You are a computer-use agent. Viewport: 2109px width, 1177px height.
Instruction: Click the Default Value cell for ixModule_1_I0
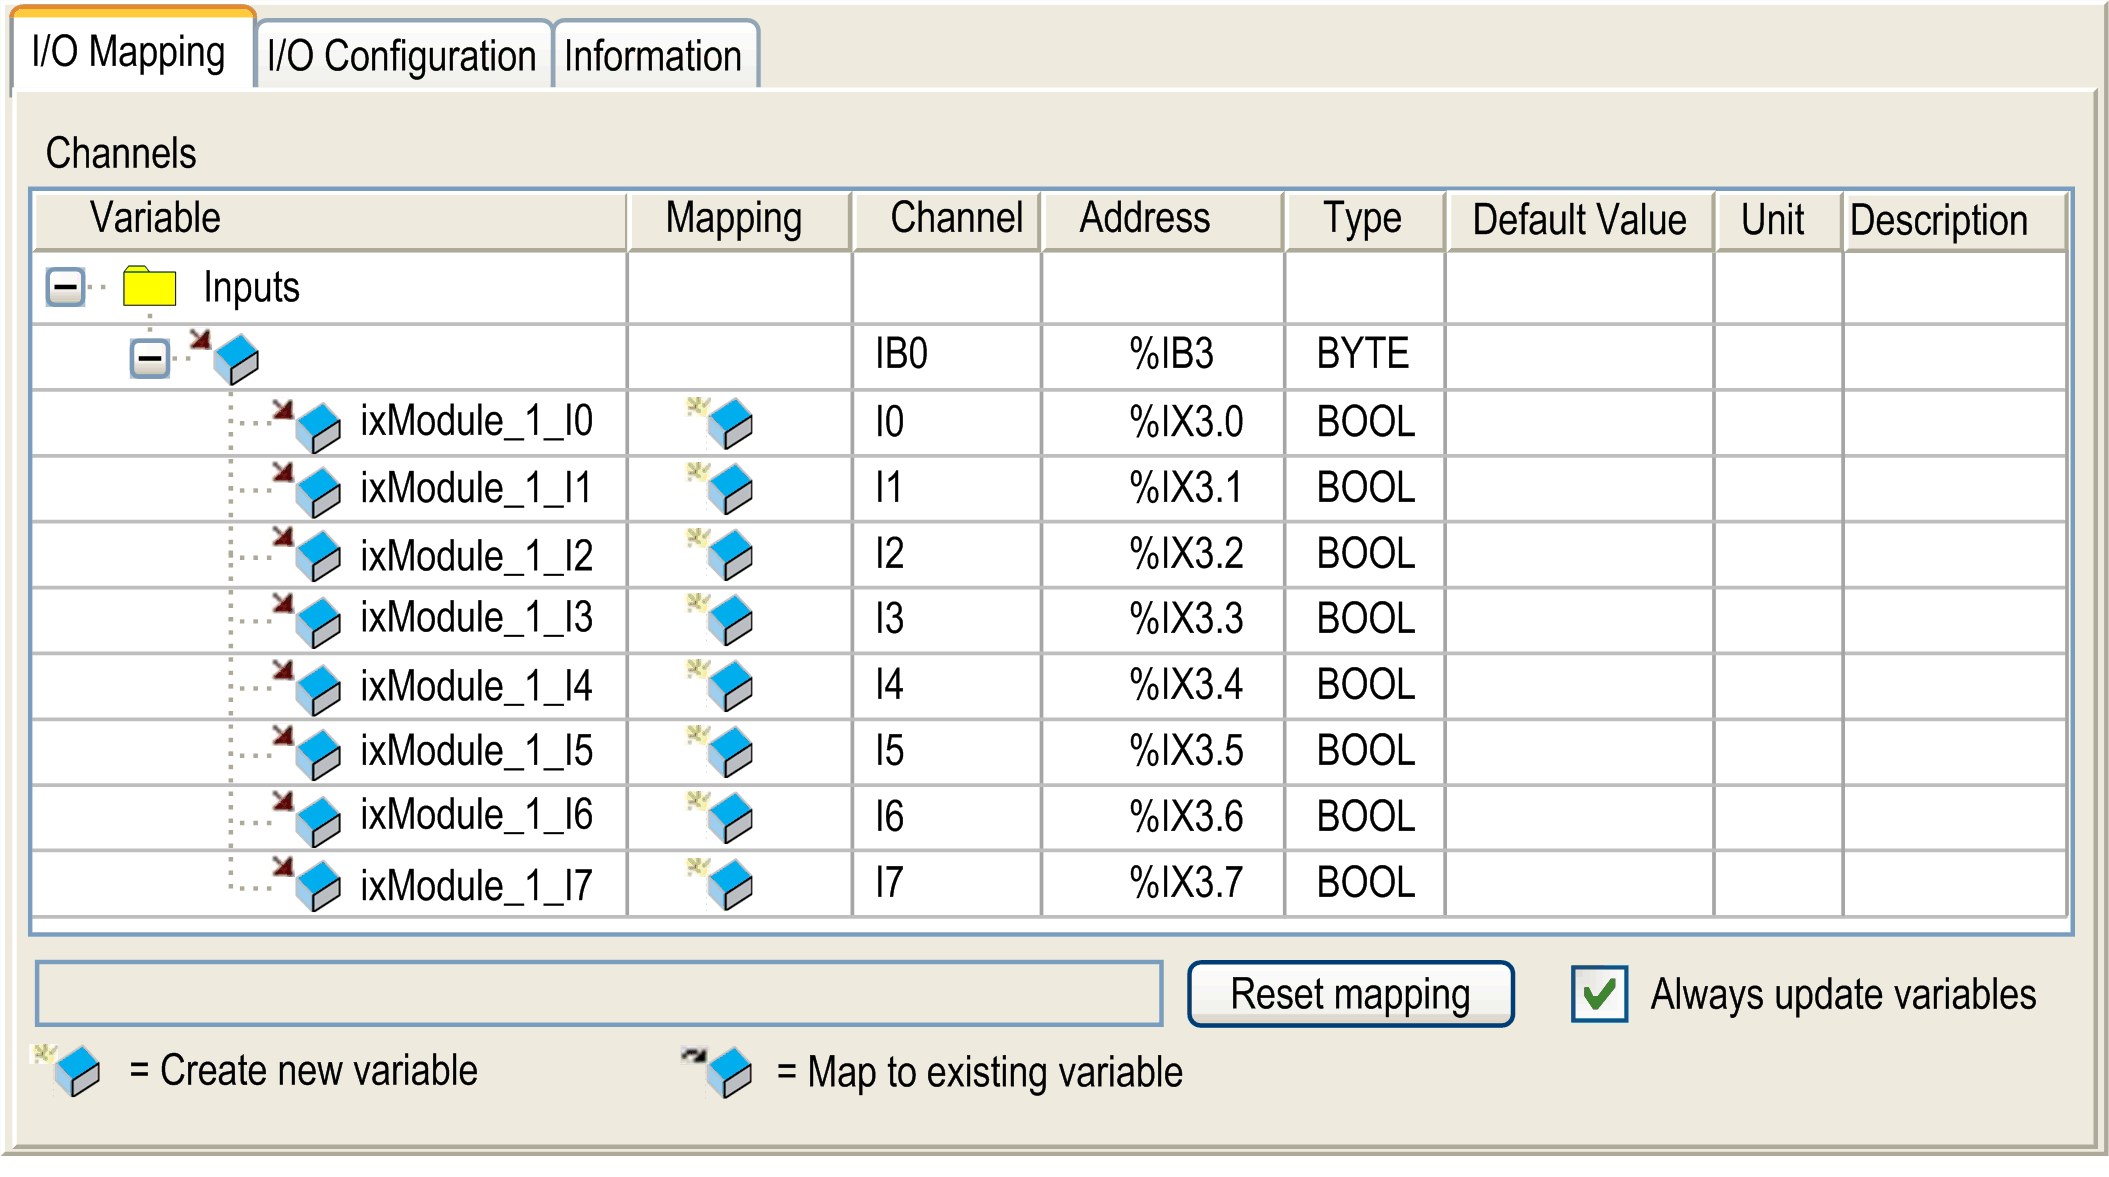coord(1579,422)
